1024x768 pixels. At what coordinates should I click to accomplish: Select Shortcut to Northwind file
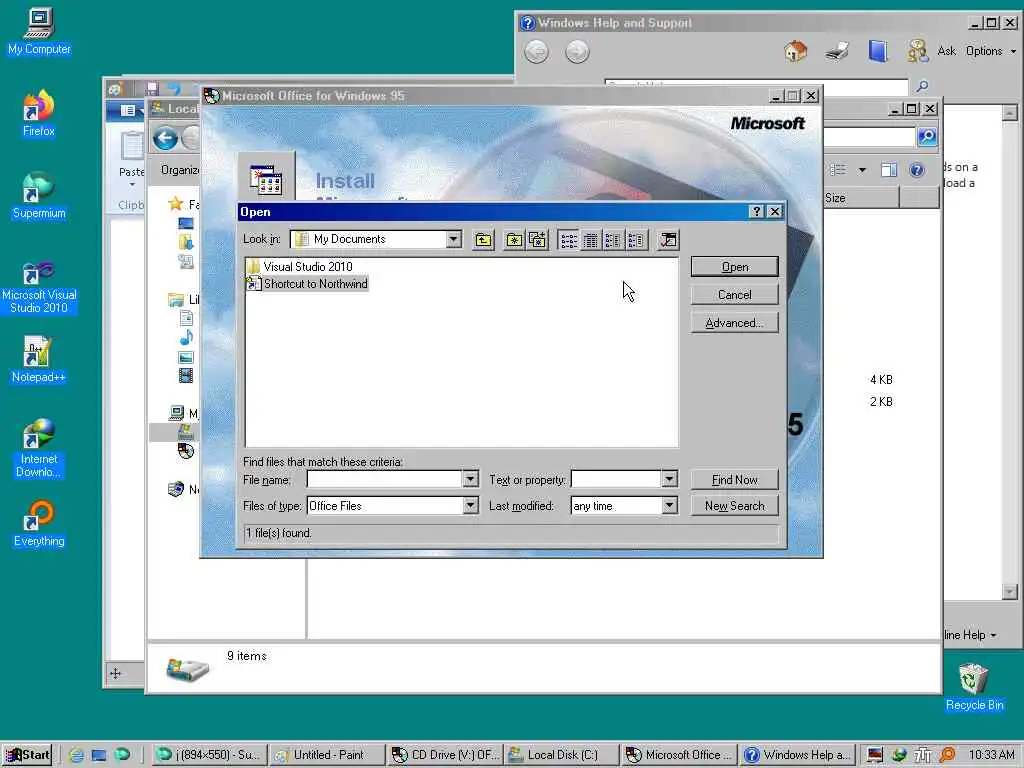(308, 283)
